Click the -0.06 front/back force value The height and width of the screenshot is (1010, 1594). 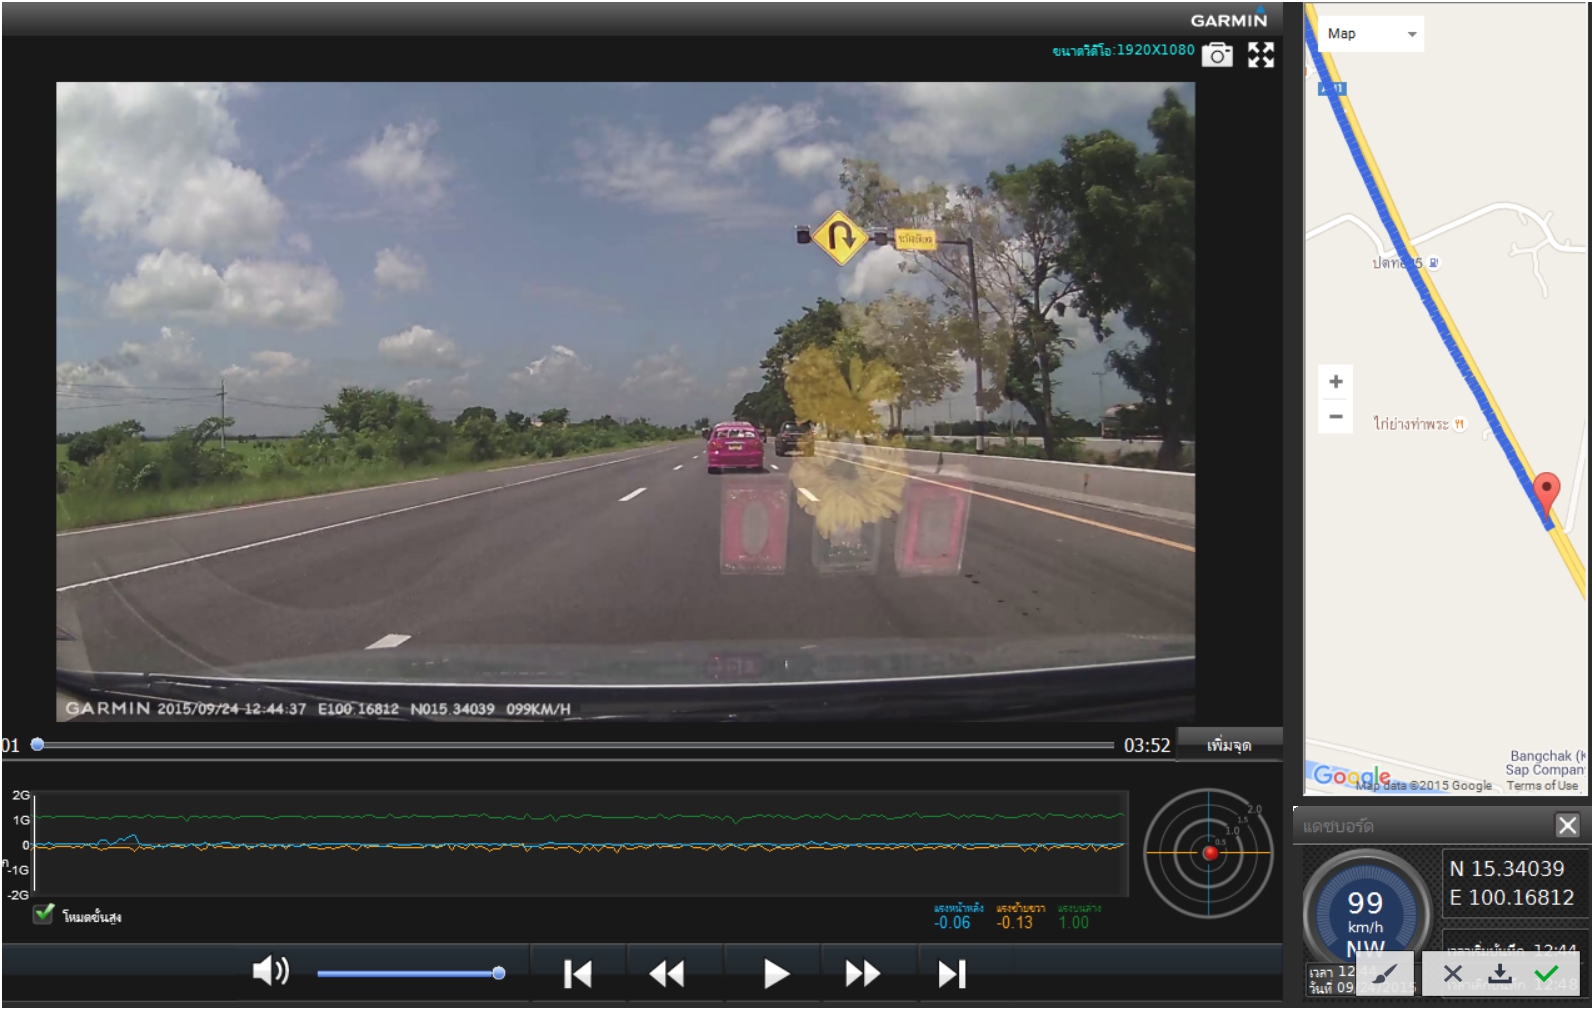952,923
